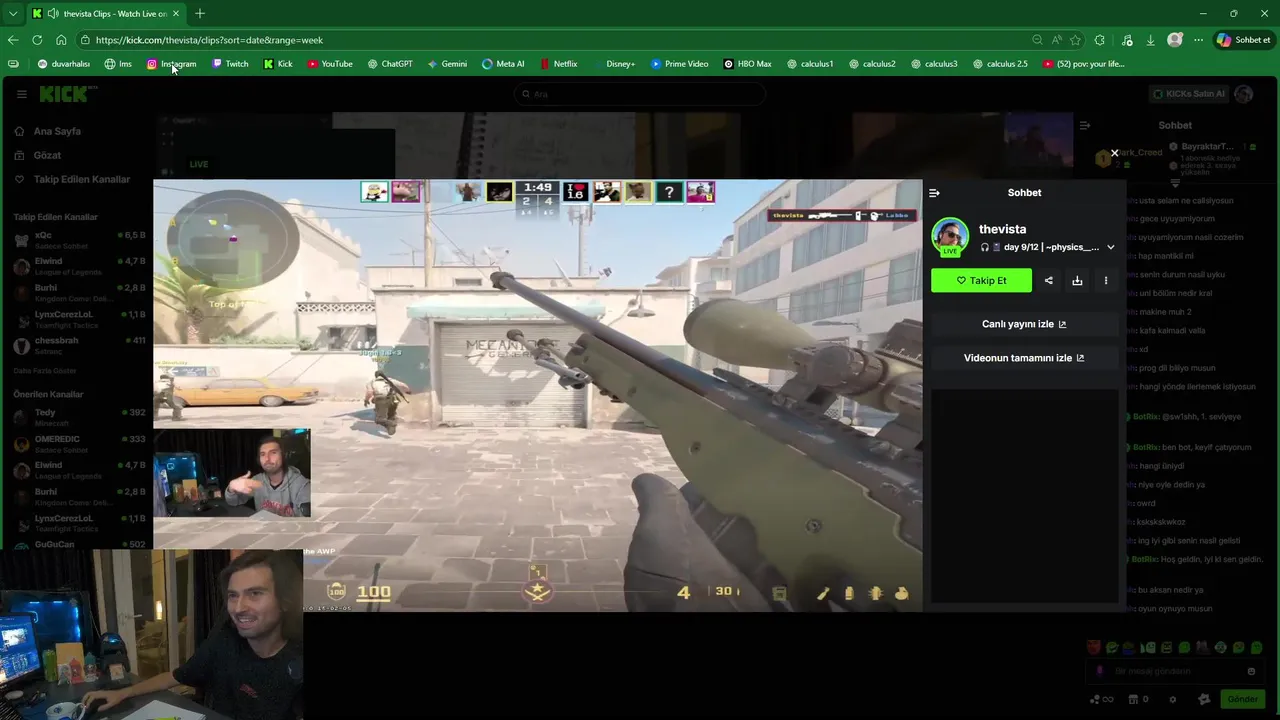Viewport: 1280px width, 720px height.
Task: Open the tab search dropdown arrow
Action: 13,13
